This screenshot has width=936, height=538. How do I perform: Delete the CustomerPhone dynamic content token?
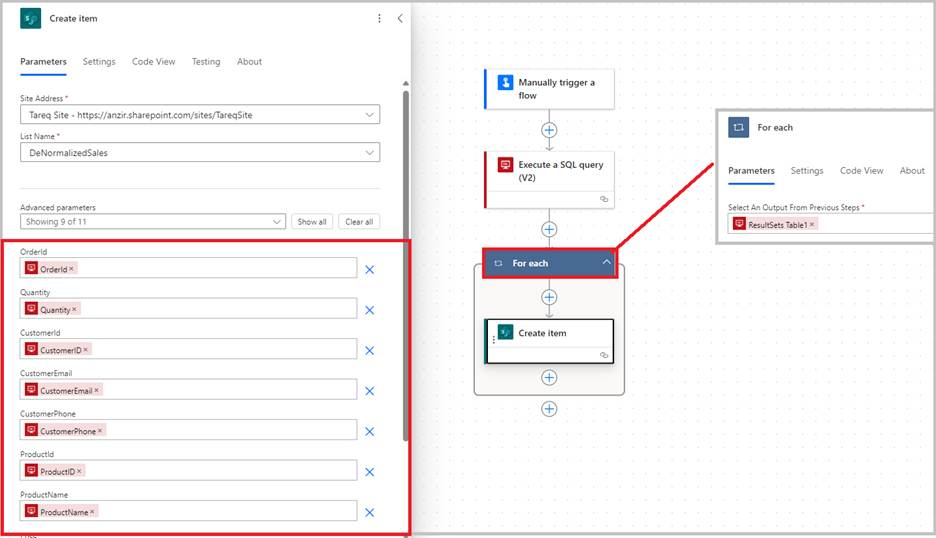100,431
